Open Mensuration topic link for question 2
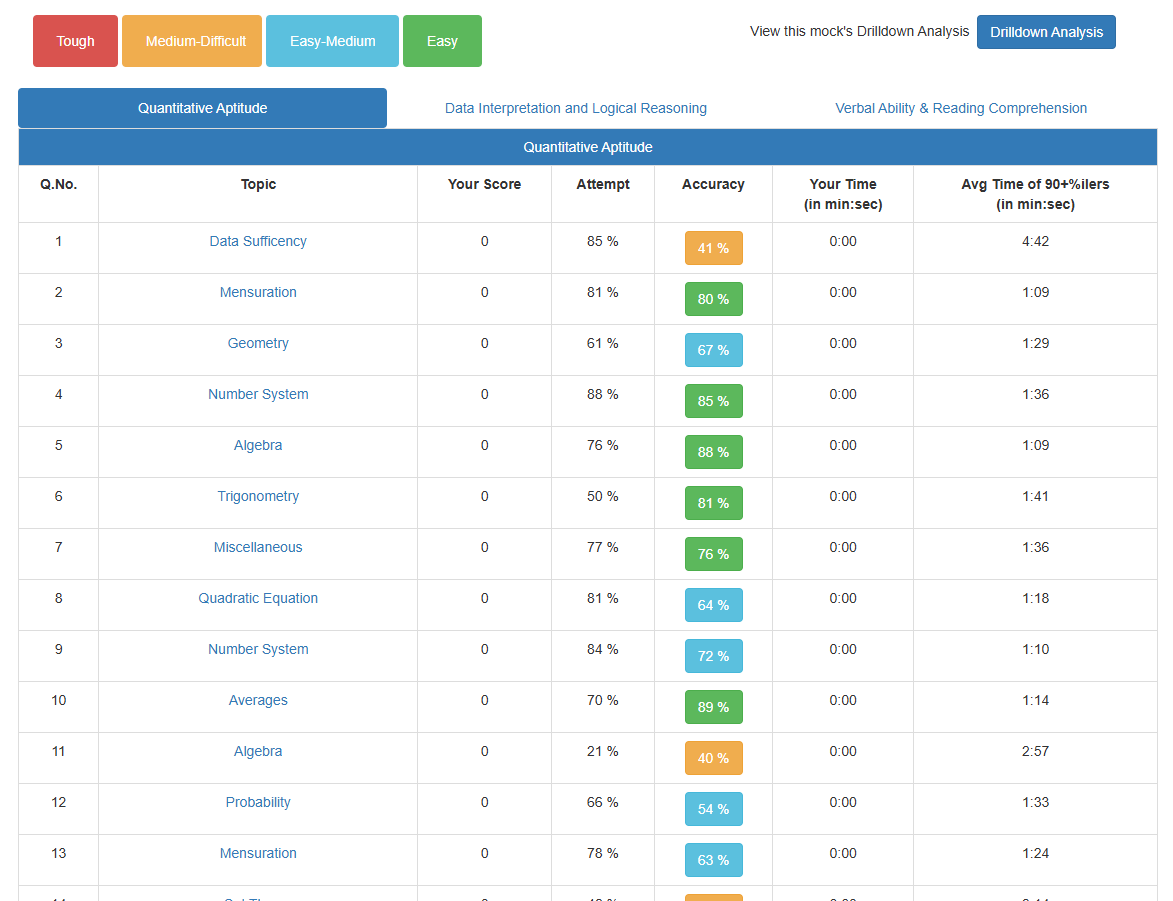 click(258, 292)
